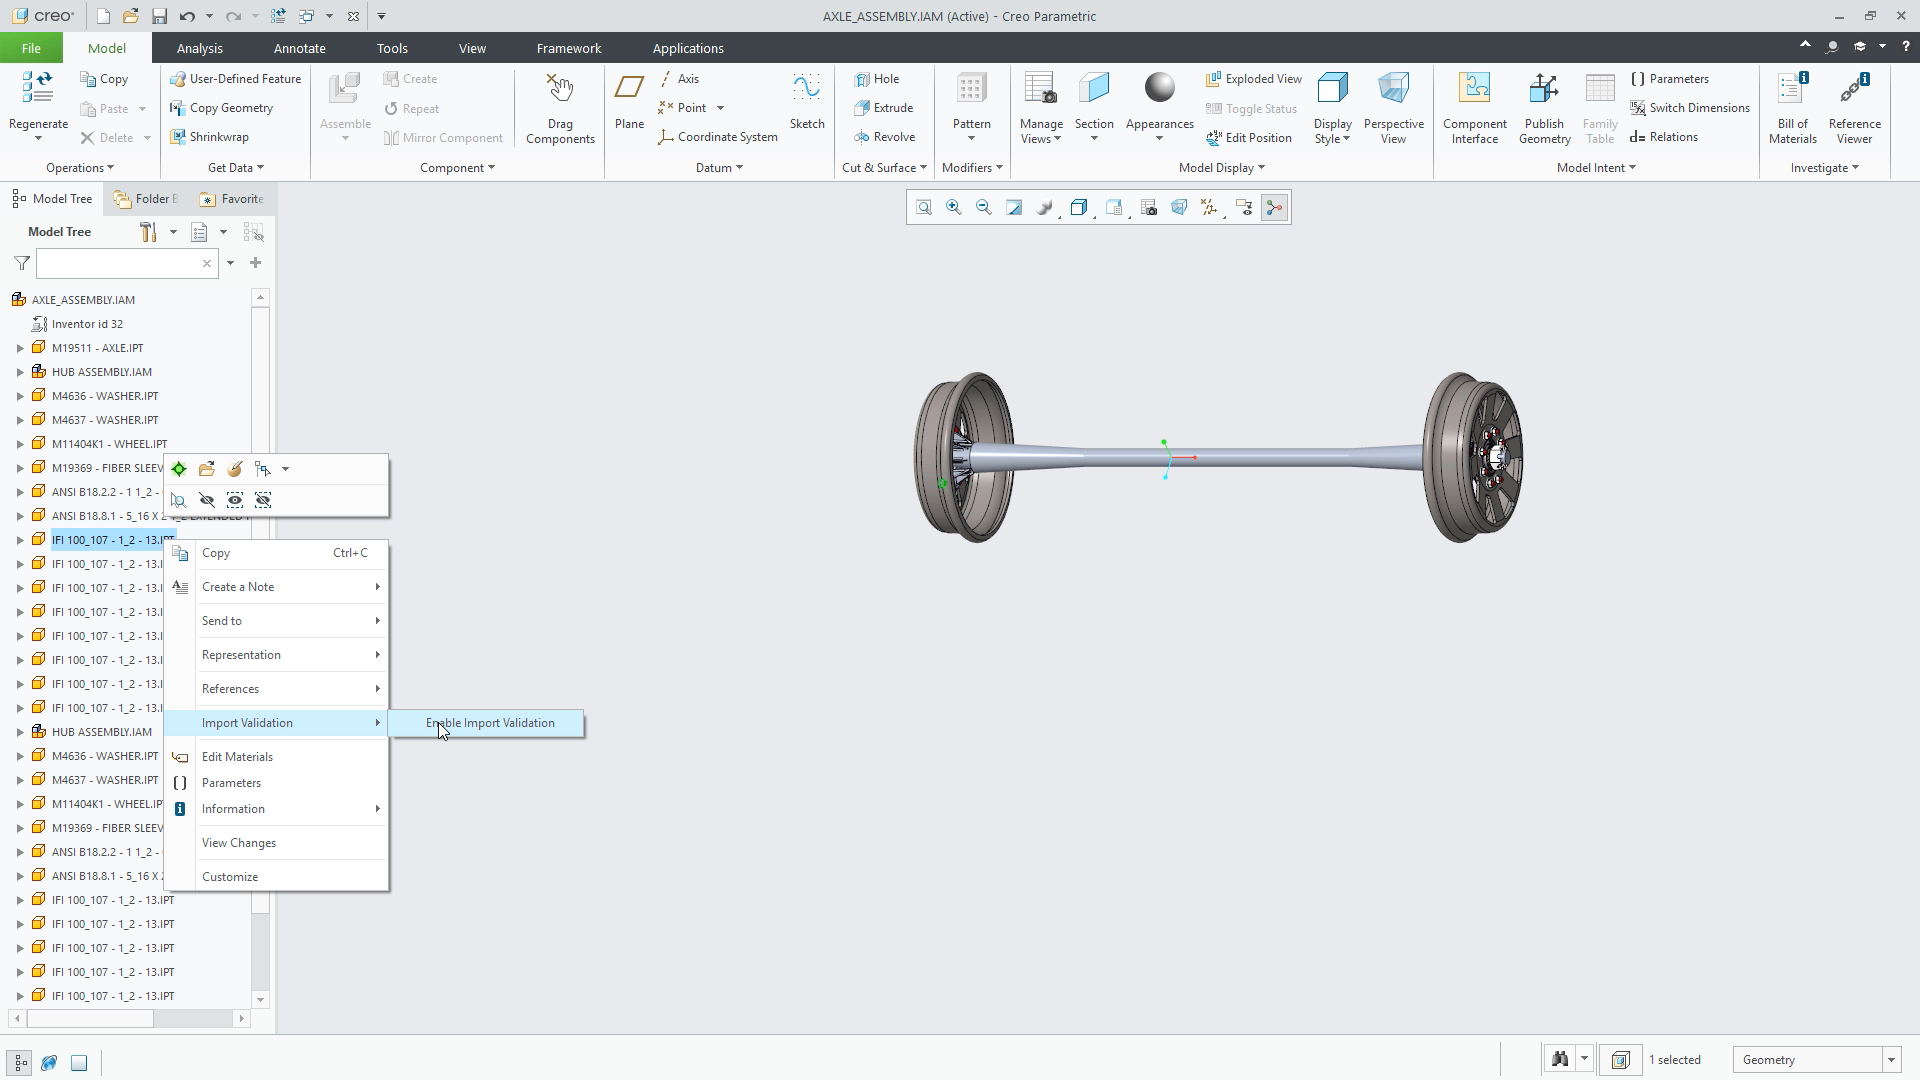This screenshot has width=1920, height=1080.
Task: Open saved orientations list in graphics toolbar
Action: [x=1114, y=208]
